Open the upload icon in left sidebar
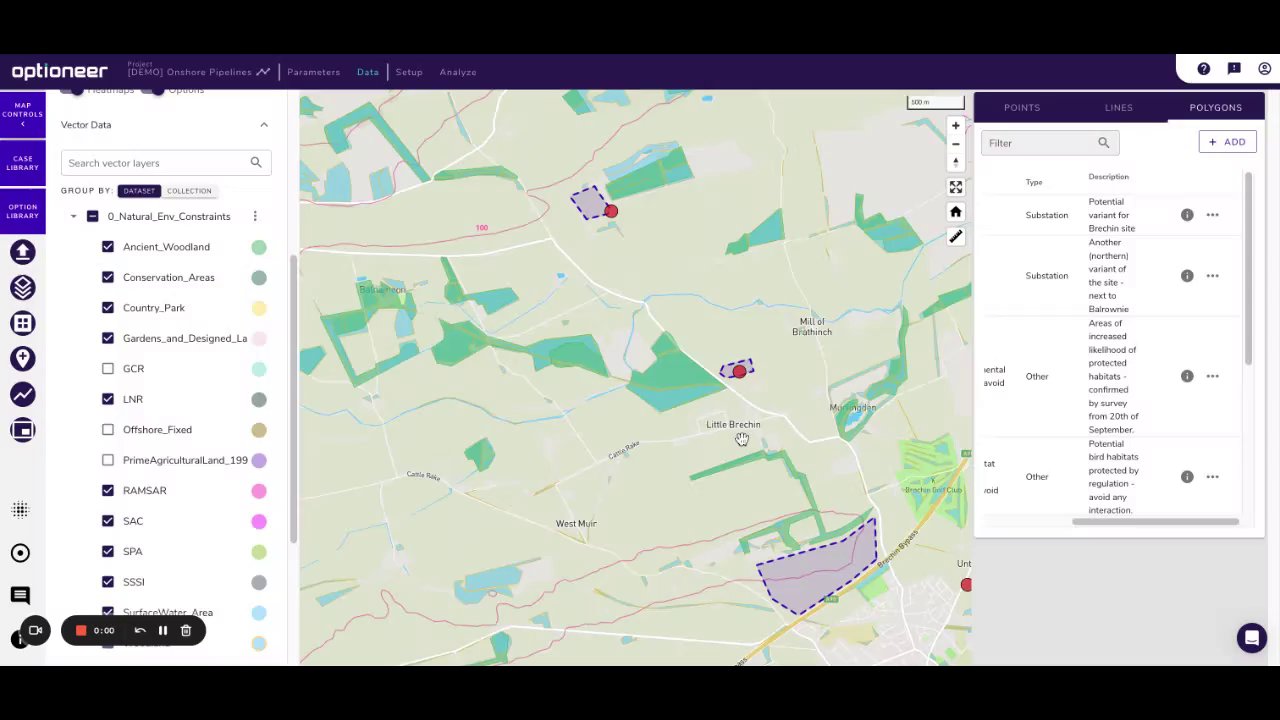 coord(22,252)
